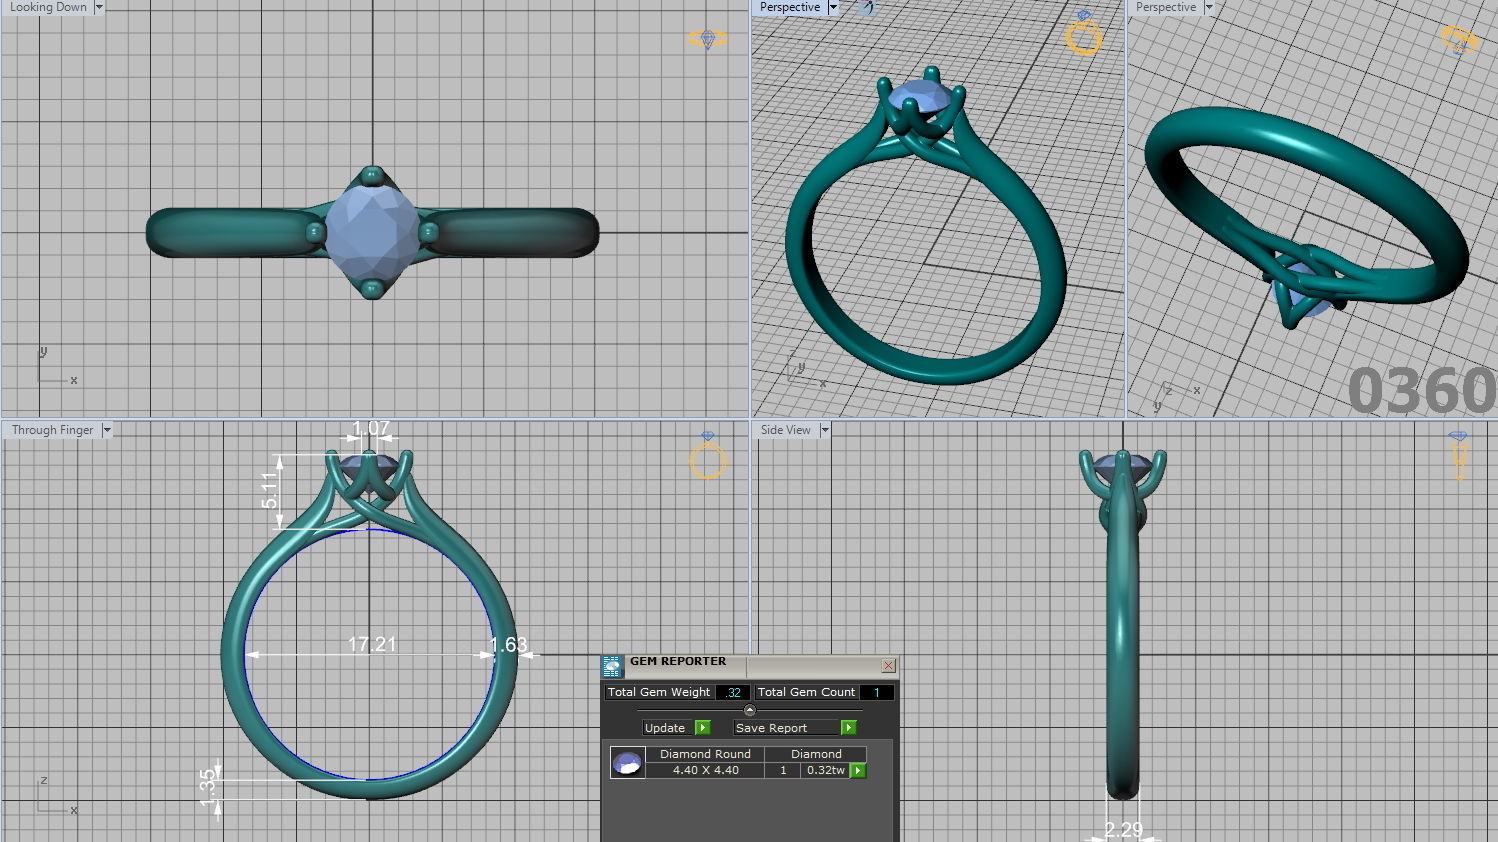The width and height of the screenshot is (1498, 842).
Task: Click the 1.63 band thickness dimension
Action: coord(508,645)
